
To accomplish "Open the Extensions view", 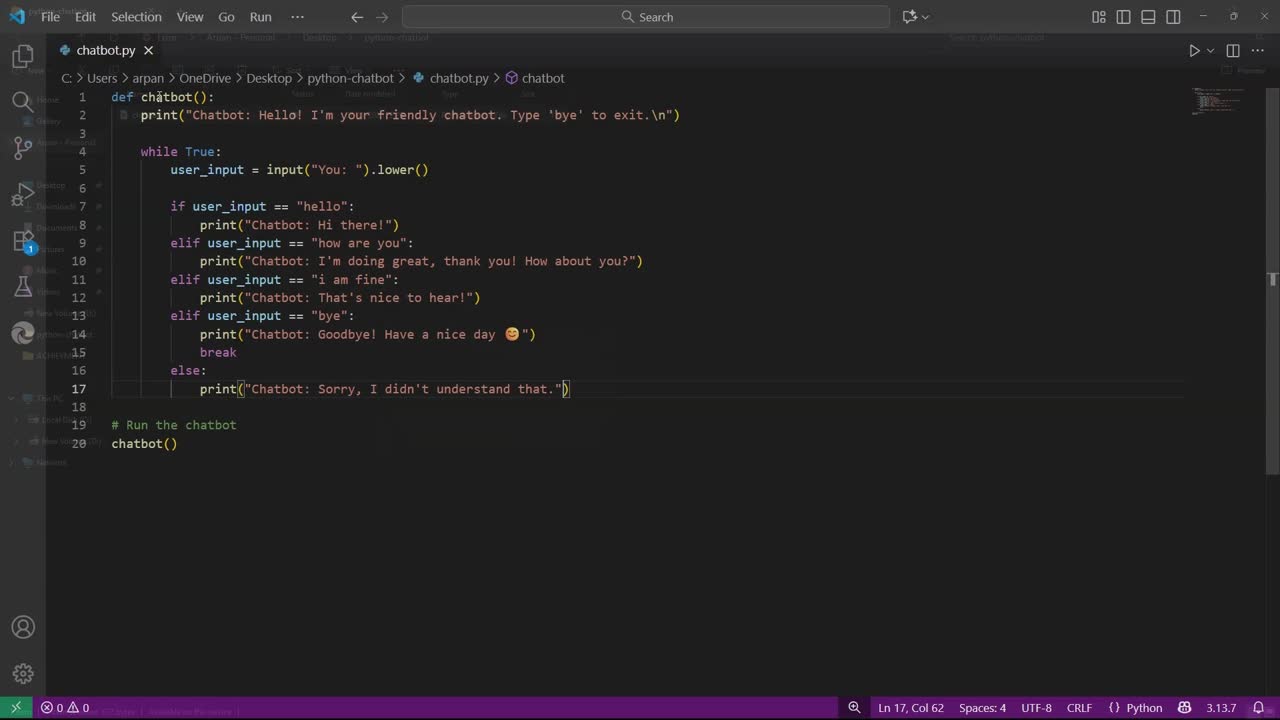I will [22, 241].
